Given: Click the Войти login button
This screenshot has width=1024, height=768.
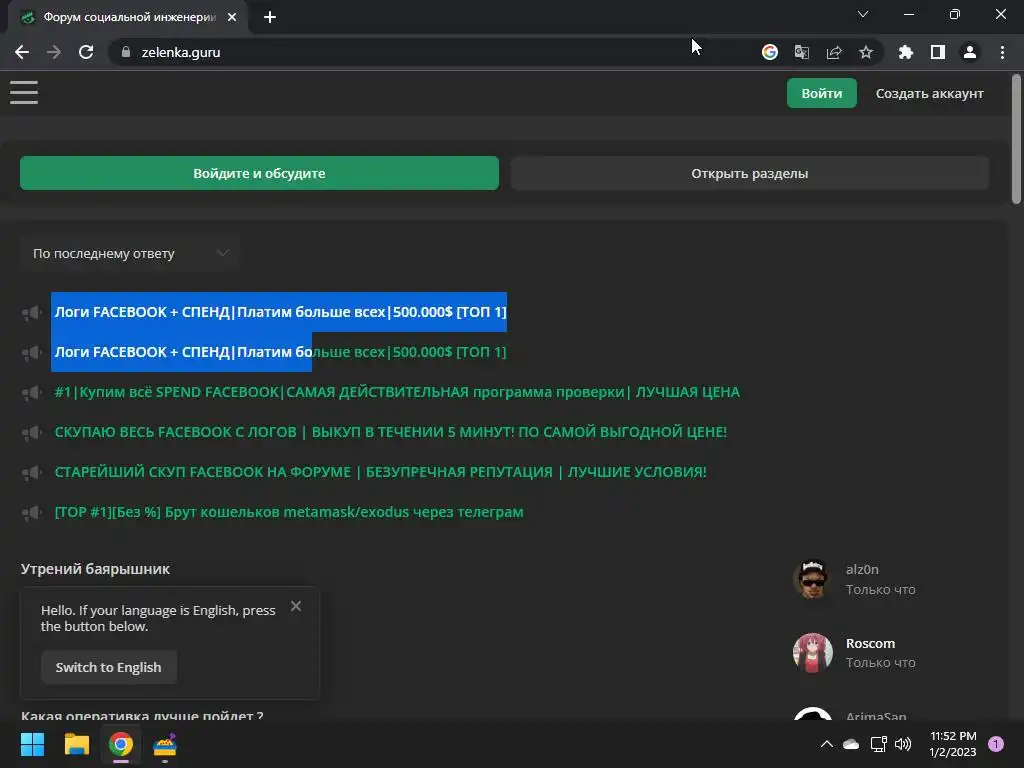Looking at the screenshot, I should click(822, 93).
